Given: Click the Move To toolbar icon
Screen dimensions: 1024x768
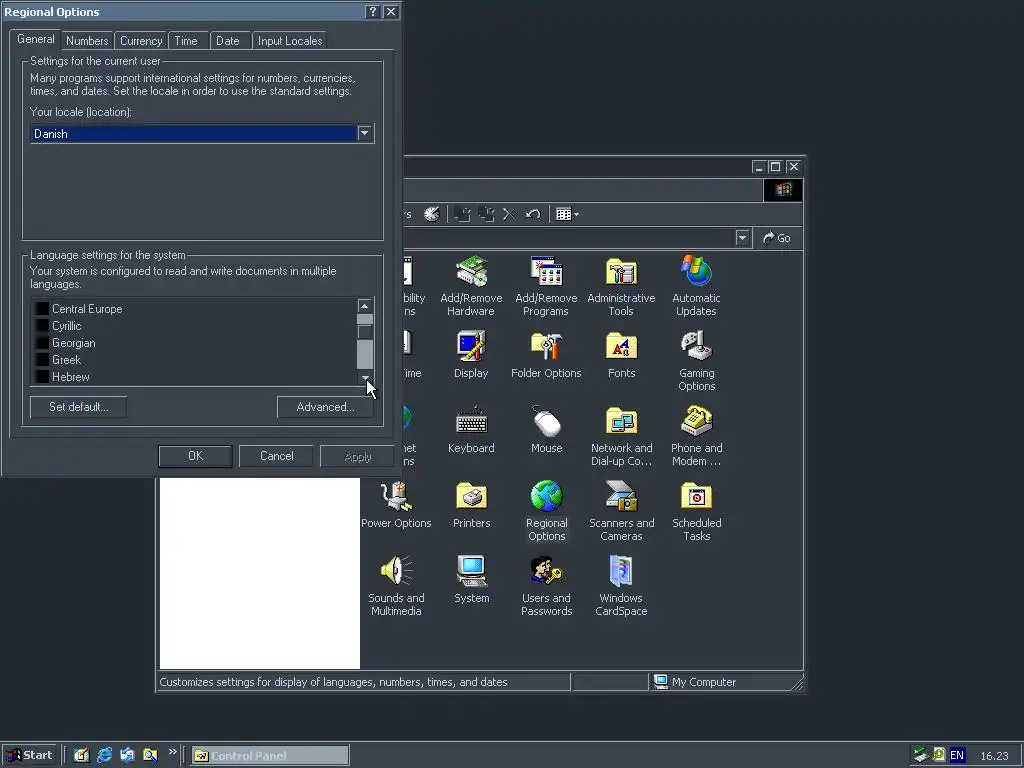Looking at the screenshot, I should tap(462, 214).
